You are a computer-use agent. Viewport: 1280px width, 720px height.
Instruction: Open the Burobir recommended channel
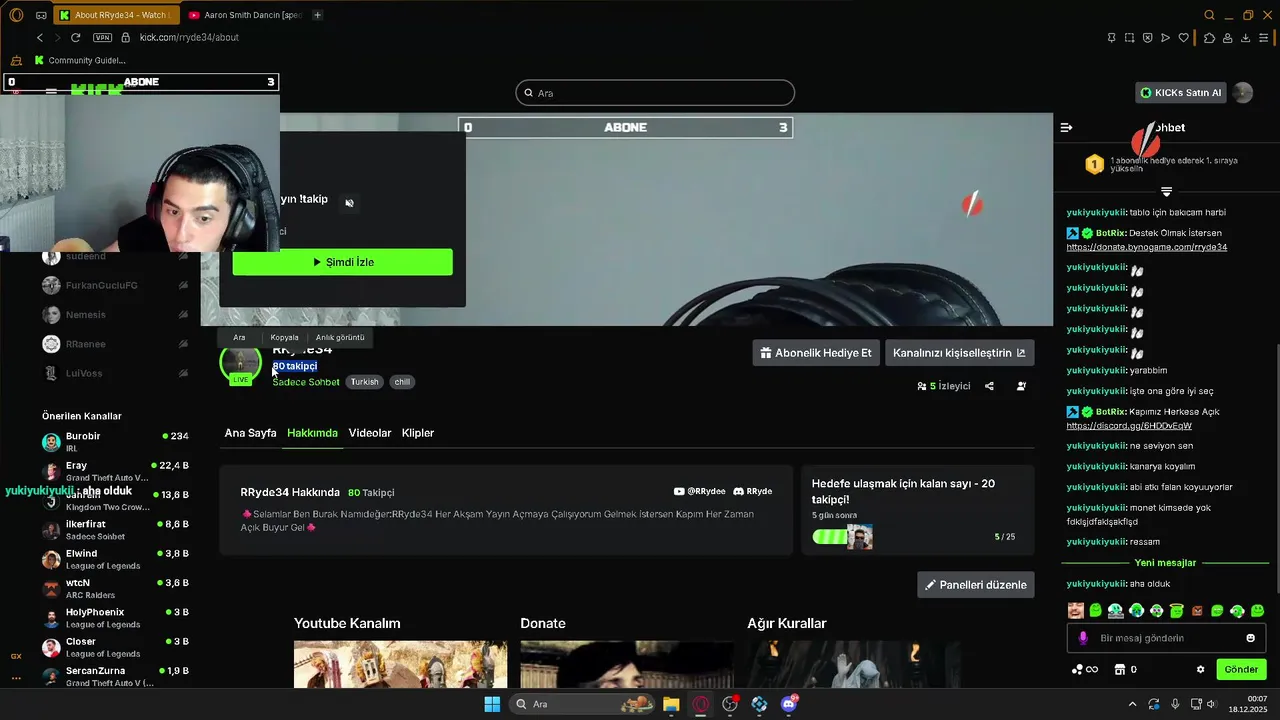pos(115,442)
